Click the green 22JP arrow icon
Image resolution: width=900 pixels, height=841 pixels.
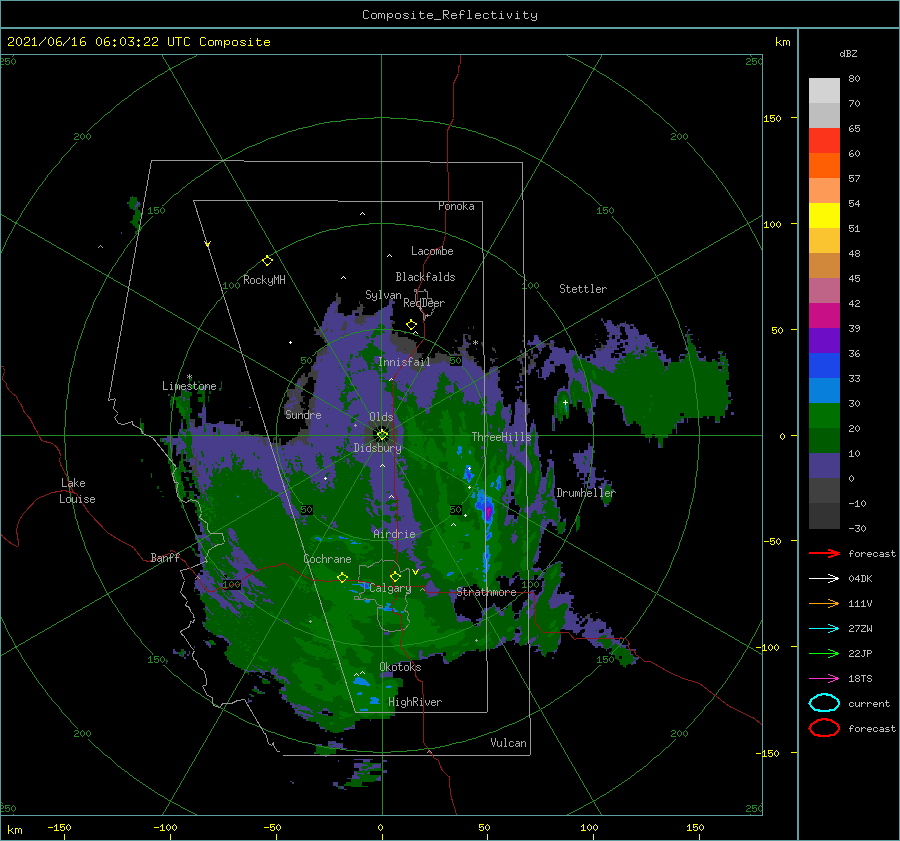coord(824,653)
